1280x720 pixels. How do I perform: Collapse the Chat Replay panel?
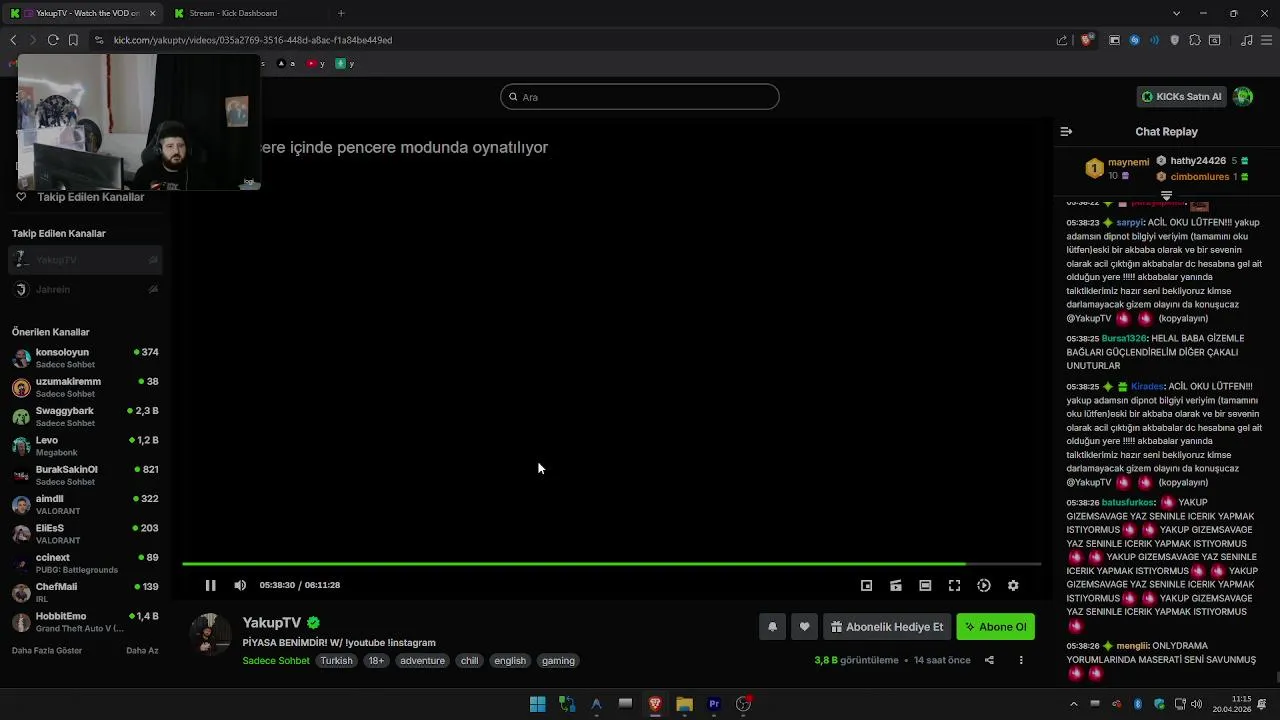click(x=1066, y=131)
